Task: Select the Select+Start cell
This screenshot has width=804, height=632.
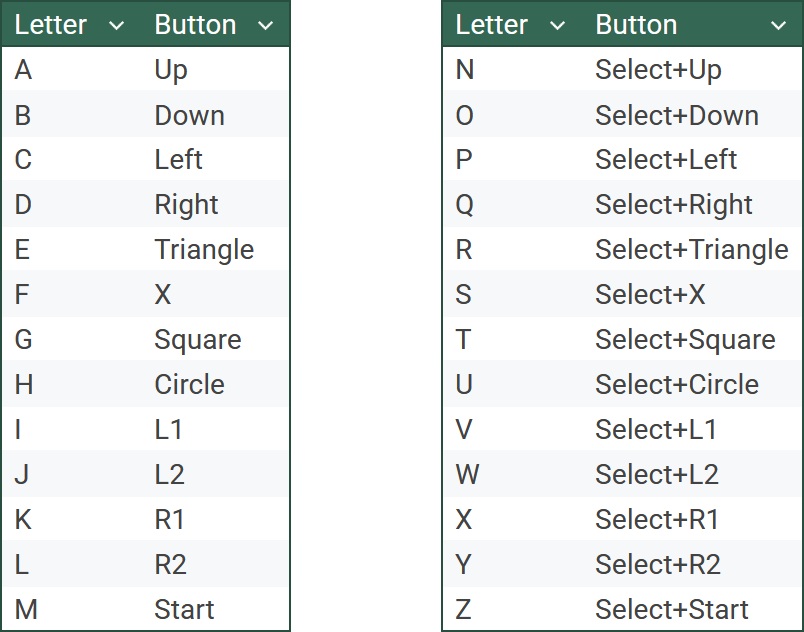Action: tap(671, 610)
